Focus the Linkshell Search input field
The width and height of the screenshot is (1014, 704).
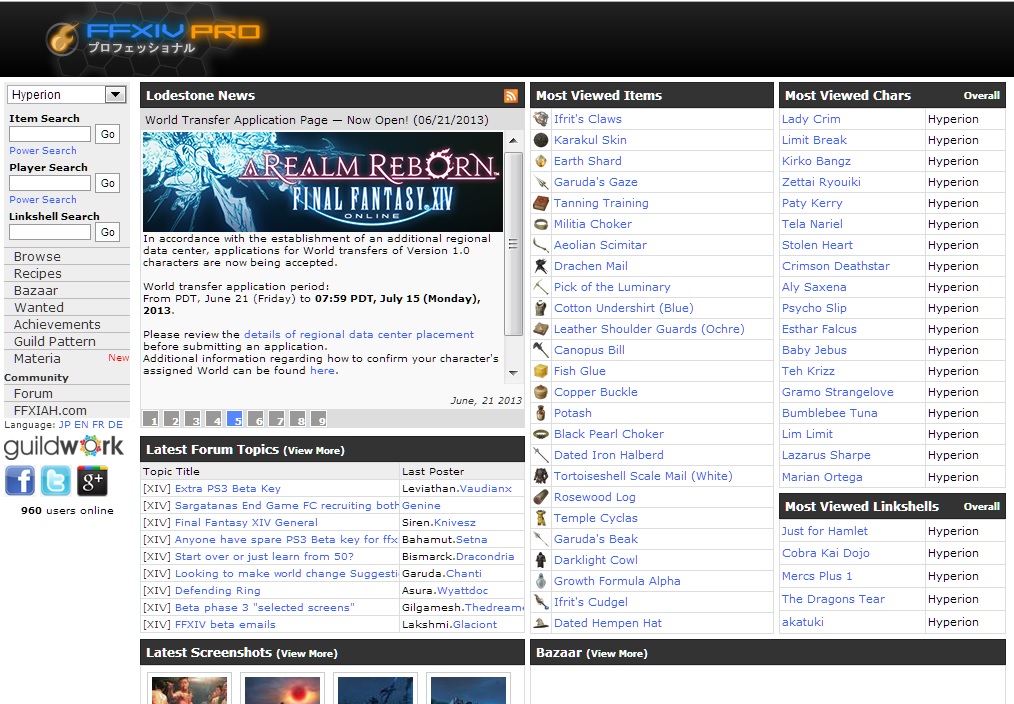[x=50, y=232]
